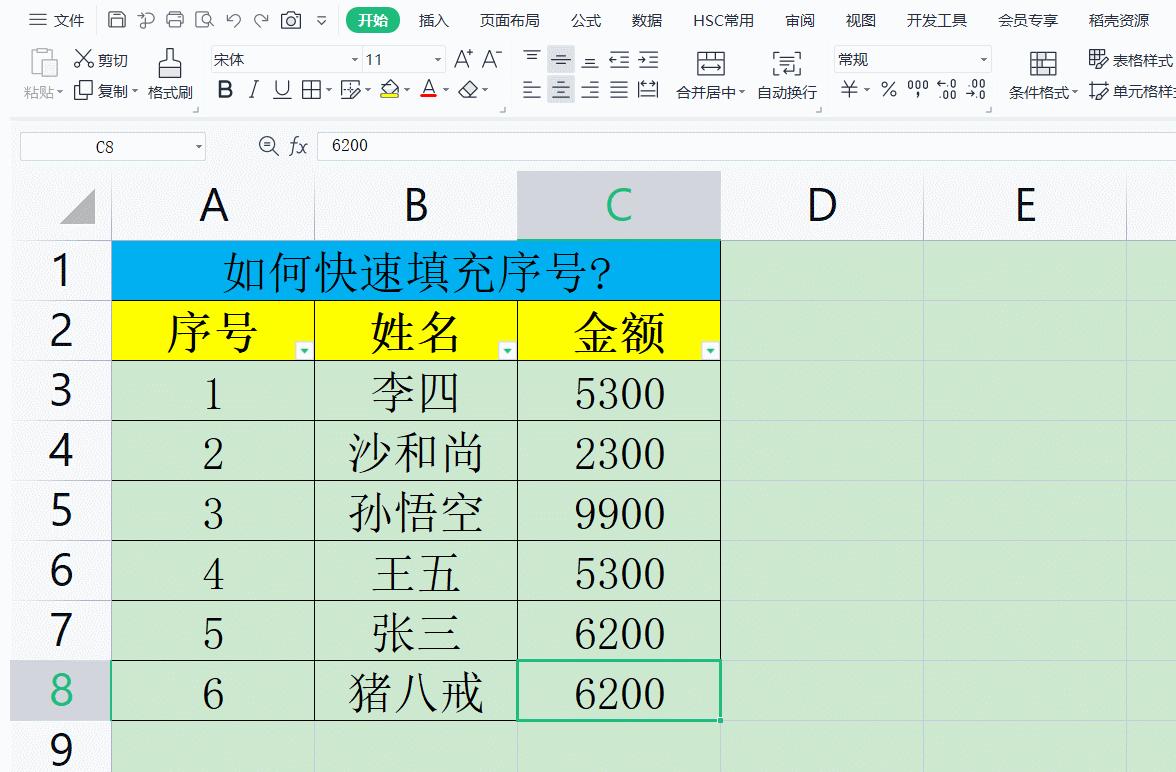Click the Redo arrow
Screen dimensions: 1176x772
[x=261, y=20]
